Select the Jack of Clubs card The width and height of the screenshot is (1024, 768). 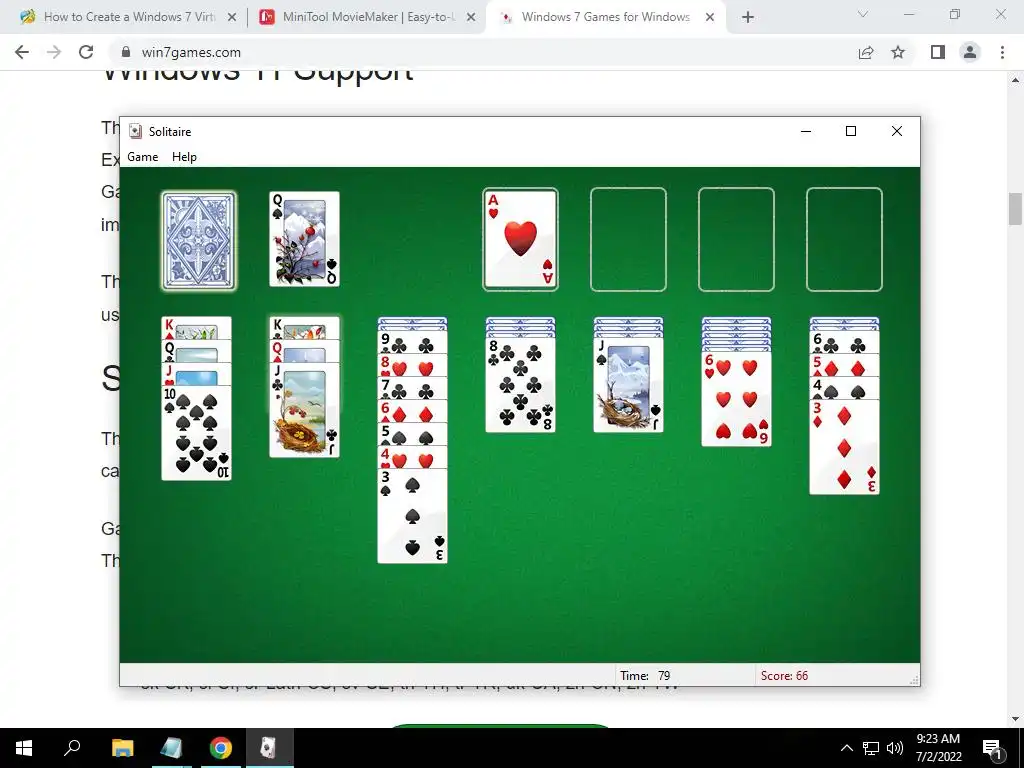coord(304,410)
